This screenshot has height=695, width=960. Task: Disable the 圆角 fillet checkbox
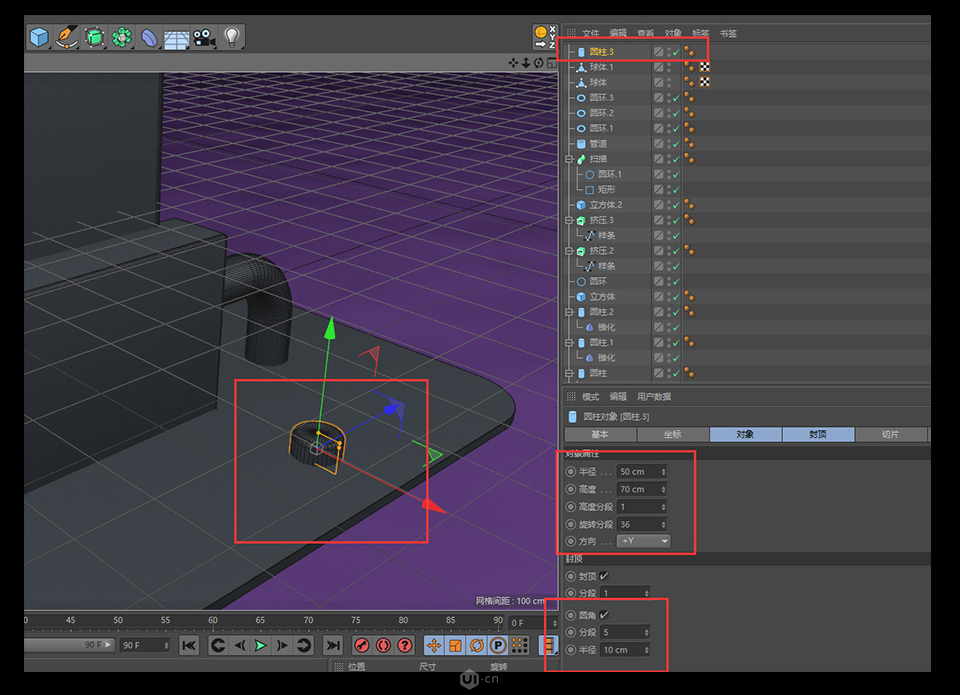(x=603, y=615)
